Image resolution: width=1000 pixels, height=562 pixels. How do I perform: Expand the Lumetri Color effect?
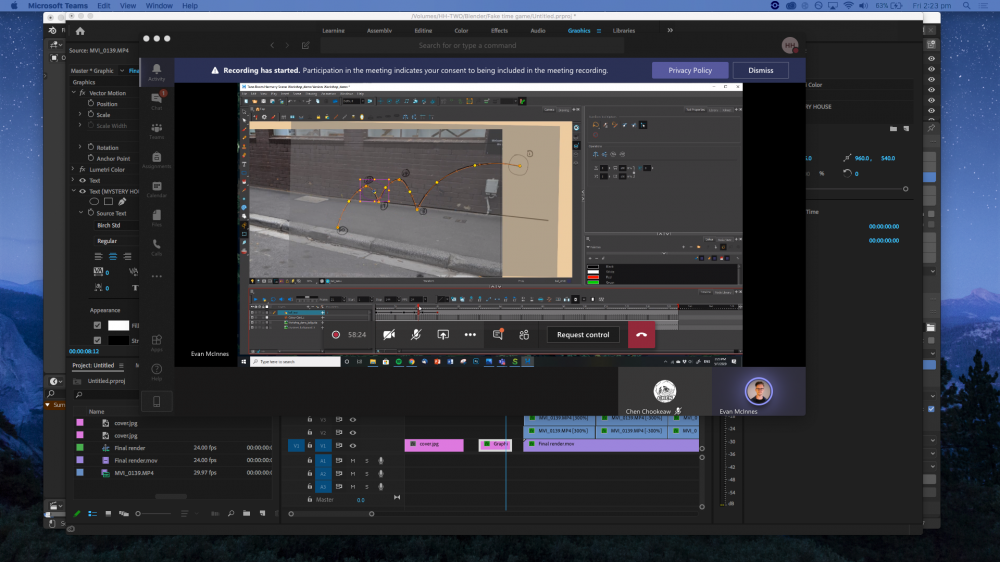pyautogui.click(x=73, y=169)
